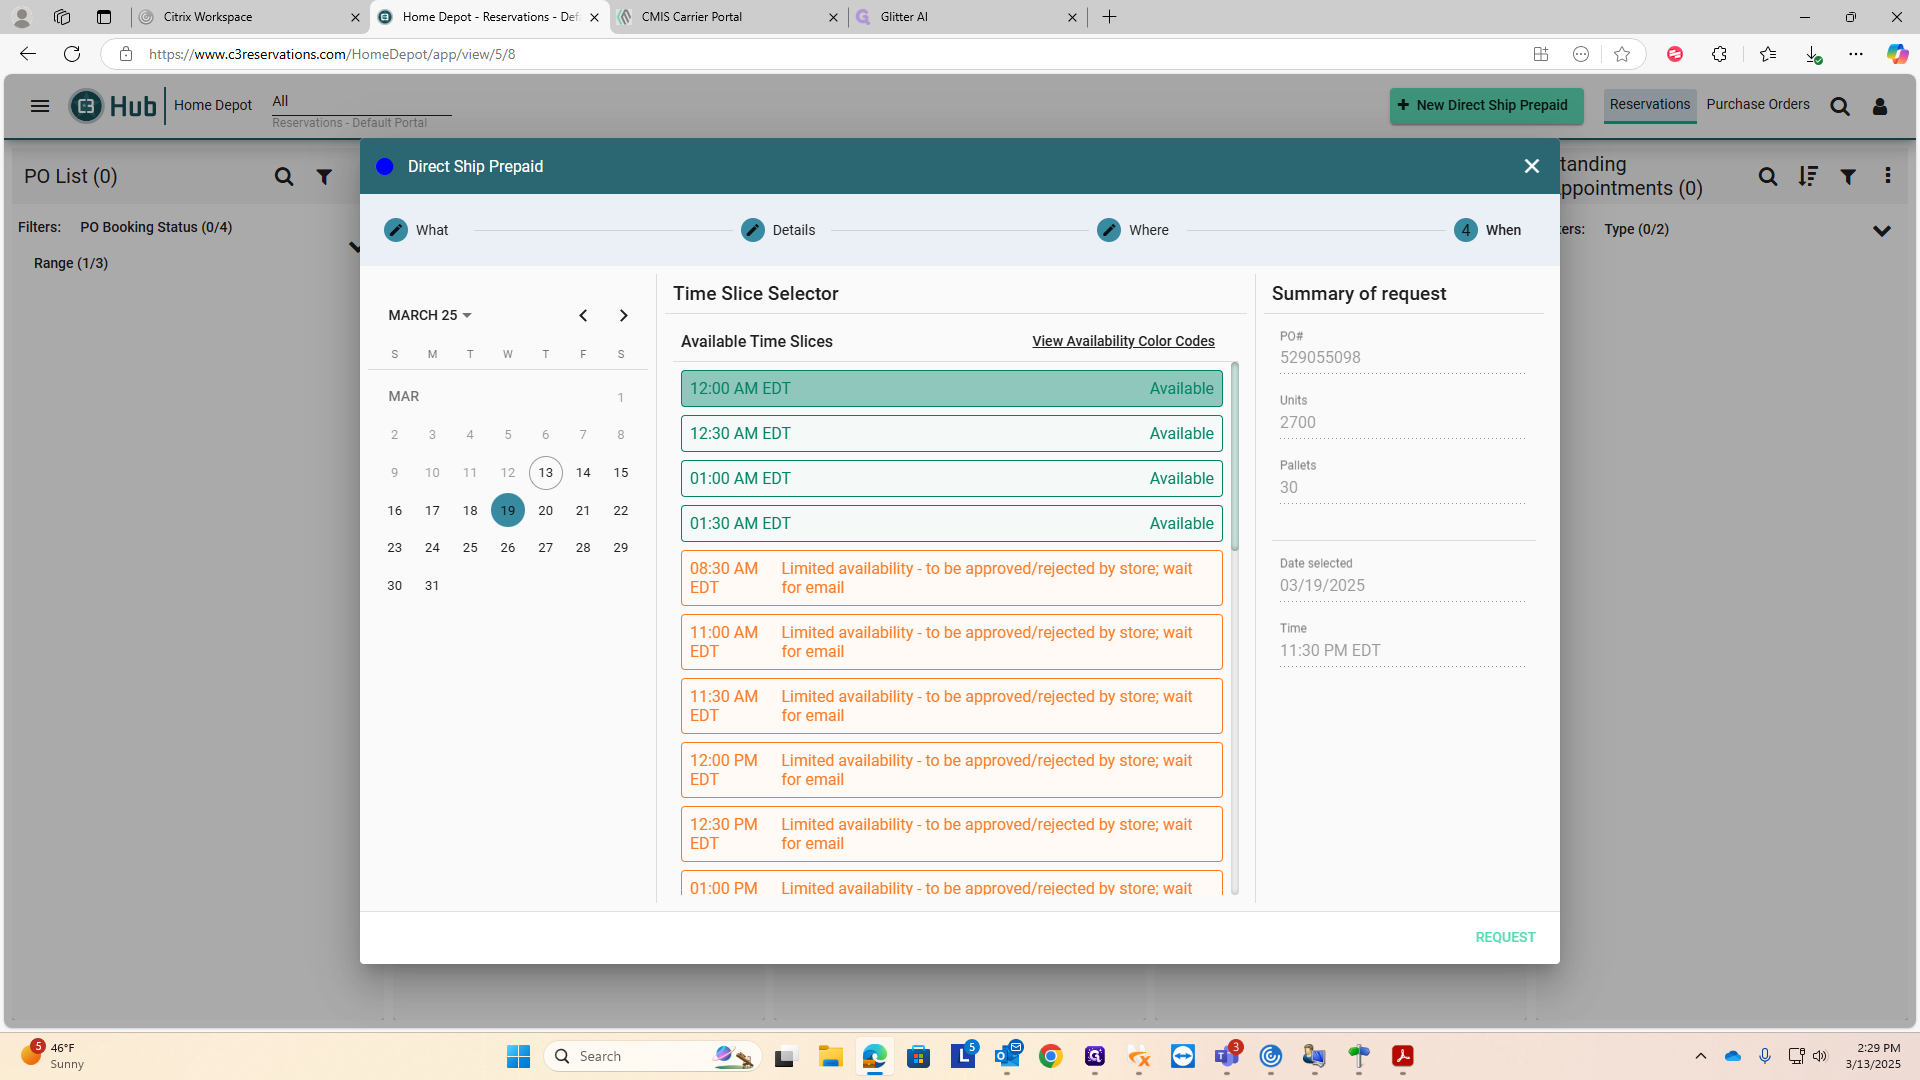The height and width of the screenshot is (1080, 1920).
Task: Switch to CMIS Carrier Portal browser tab
Action: [x=729, y=17]
